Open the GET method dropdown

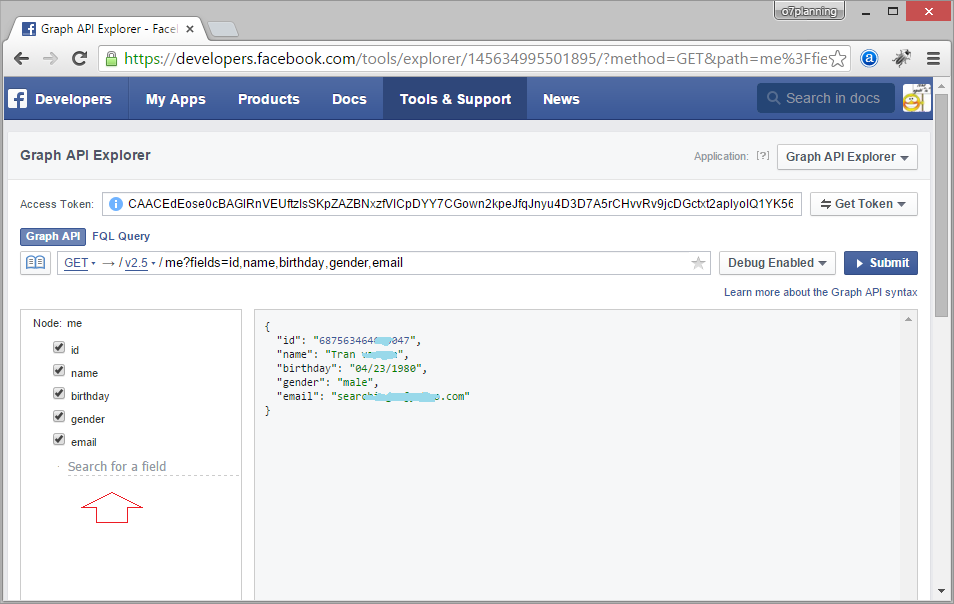pyautogui.click(x=80, y=263)
